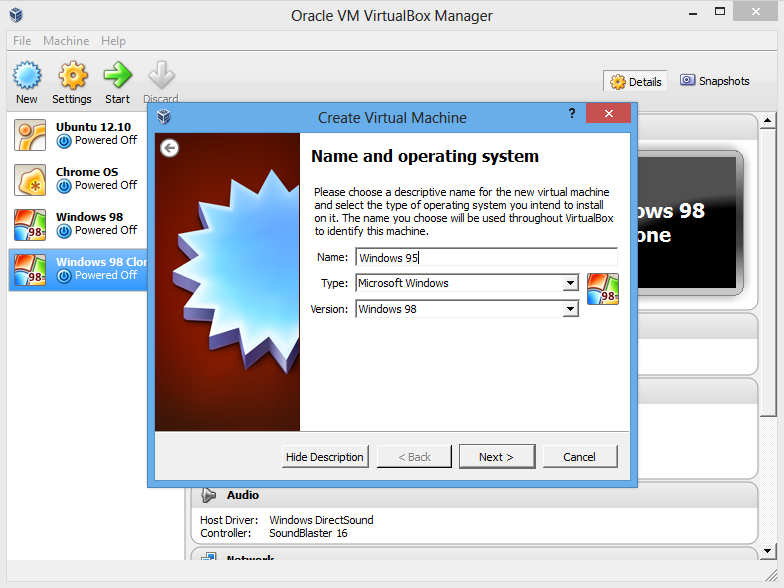Open the Type dropdown arrow
The height and width of the screenshot is (588, 784).
570,283
